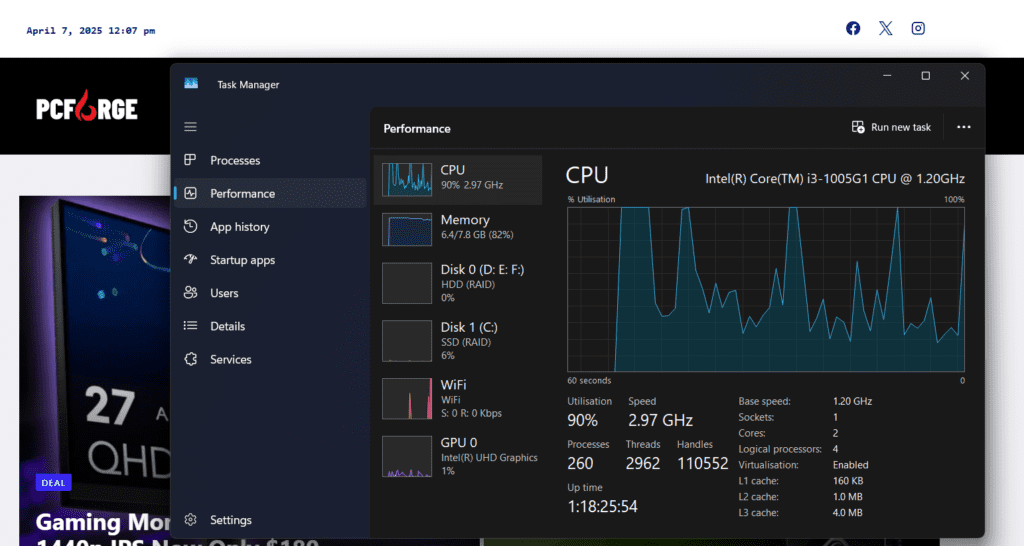Viewport: 1024px width, 546px height.
Task: Click the Details list icon
Action: click(x=190, y=325)
